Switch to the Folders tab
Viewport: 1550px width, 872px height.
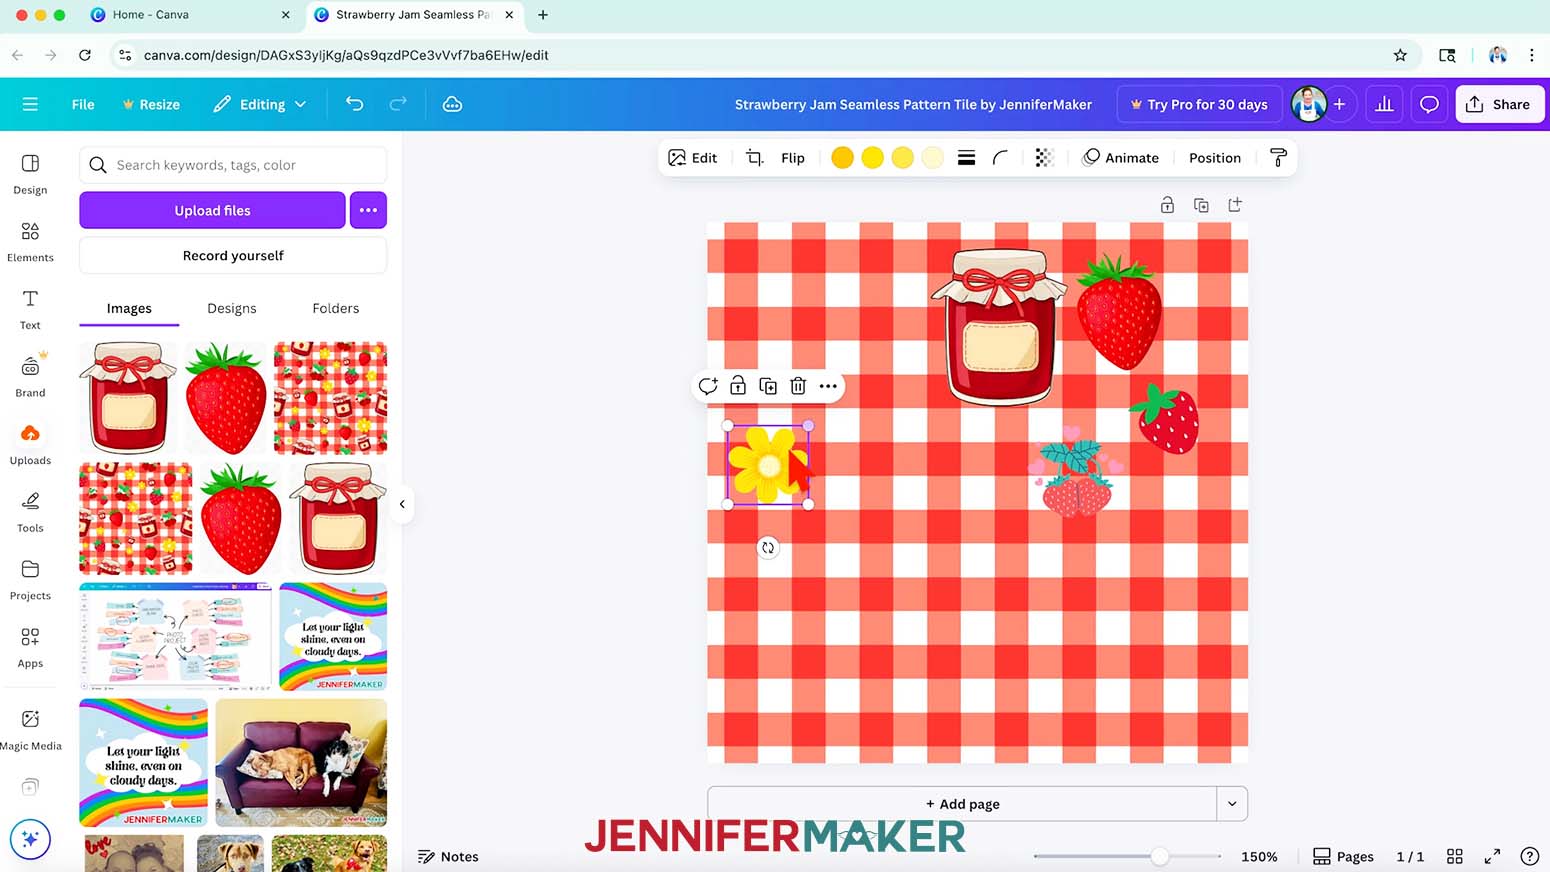tap(335, 308)
